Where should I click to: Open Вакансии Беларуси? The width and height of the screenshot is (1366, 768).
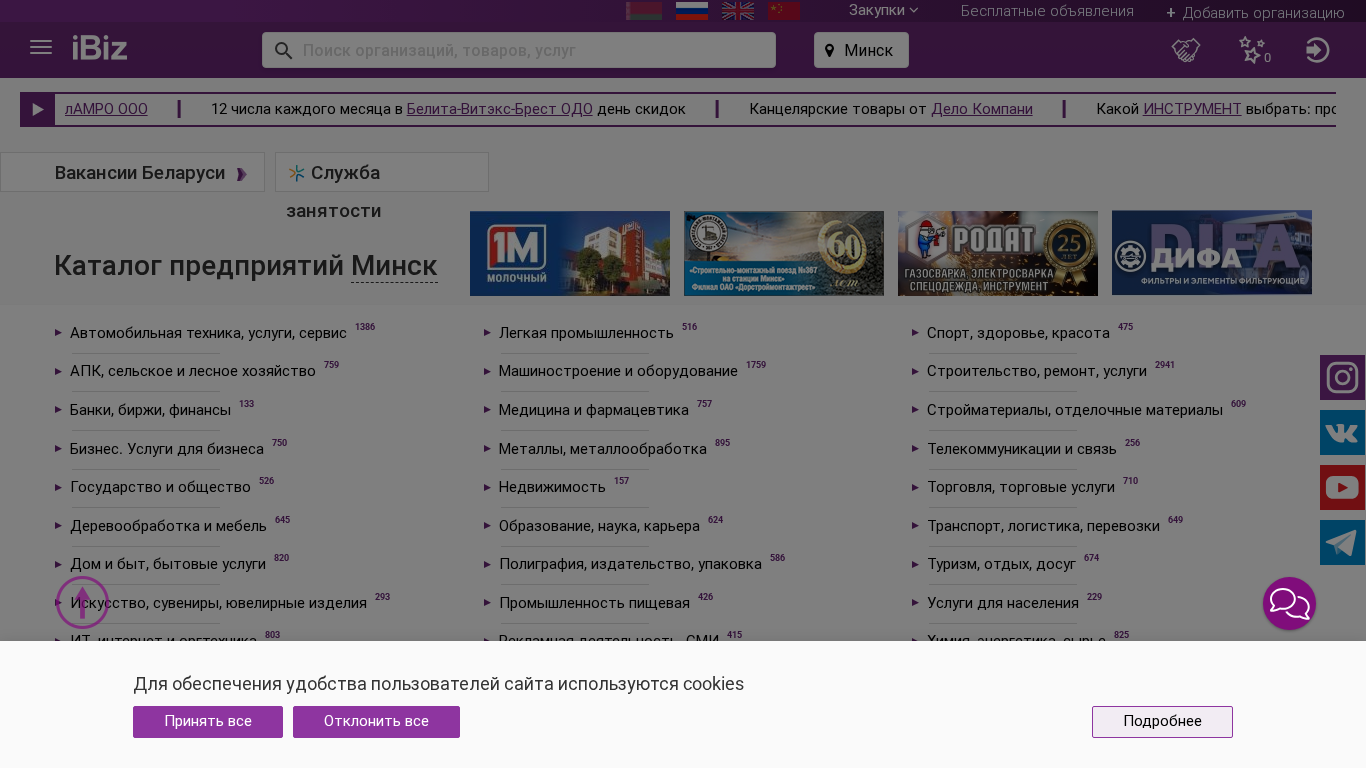[x=132, y=172]
